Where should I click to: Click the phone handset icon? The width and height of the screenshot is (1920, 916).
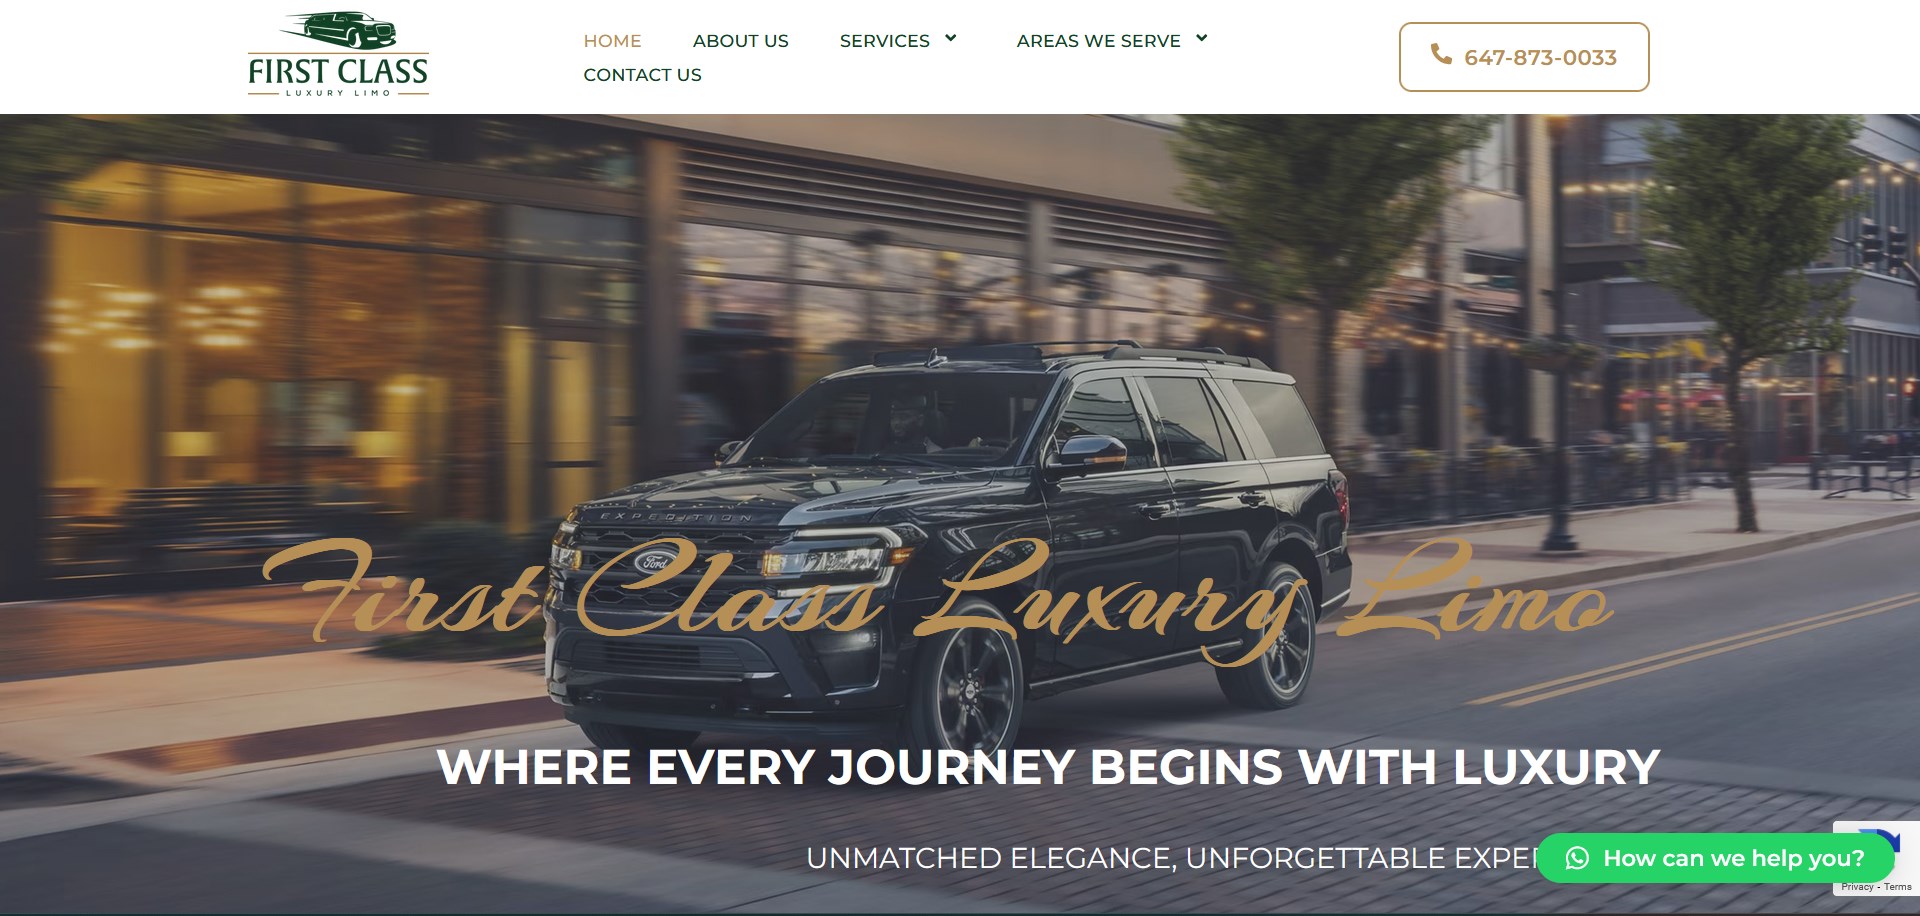1441,54
